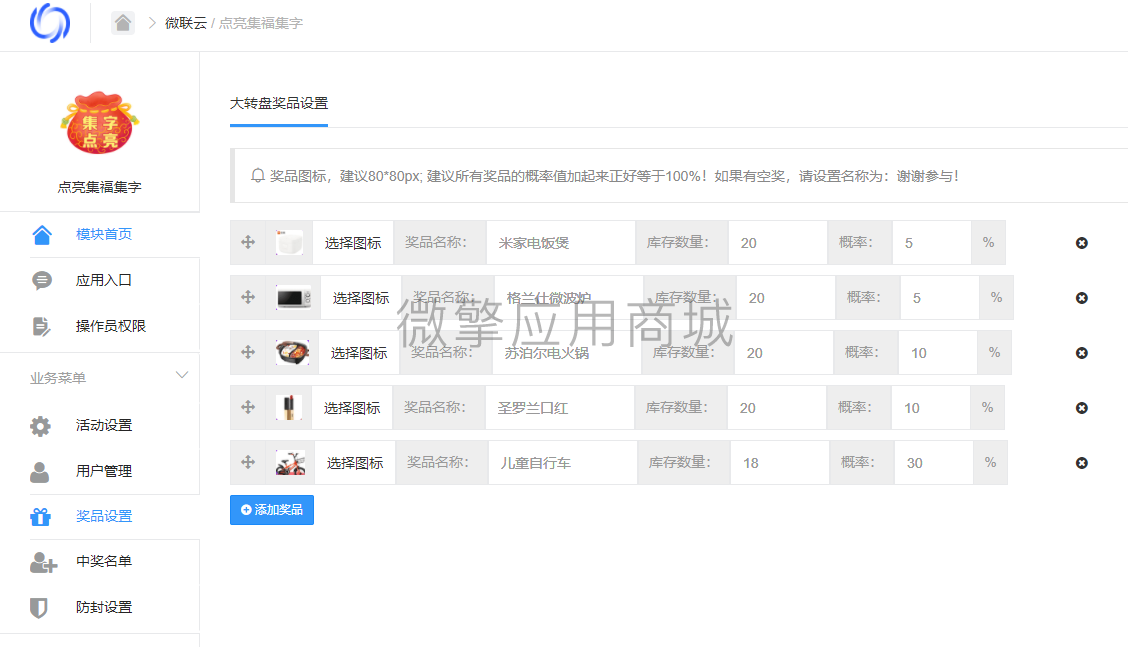Select the 活动设置 gear icon
The image size is (1128, 647).
pyautogui.click(x=40, y=424)
